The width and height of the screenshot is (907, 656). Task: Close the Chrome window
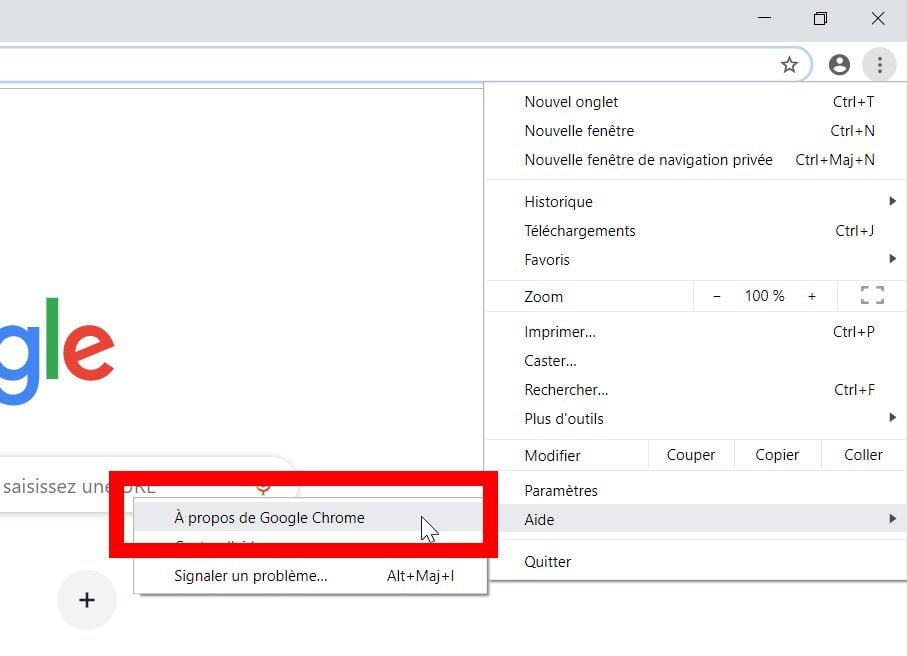tap(877, 19)
